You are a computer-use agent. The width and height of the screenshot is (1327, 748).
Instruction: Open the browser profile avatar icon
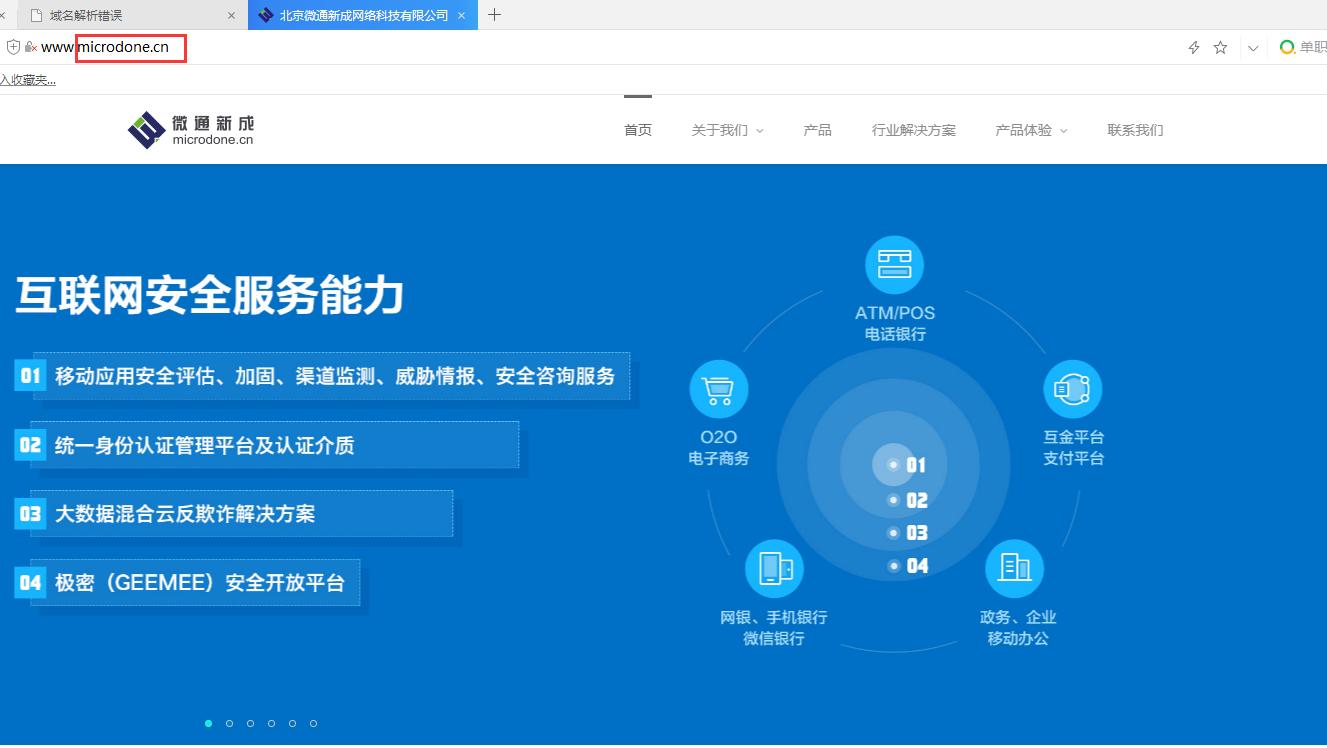tap(1288, 47)
